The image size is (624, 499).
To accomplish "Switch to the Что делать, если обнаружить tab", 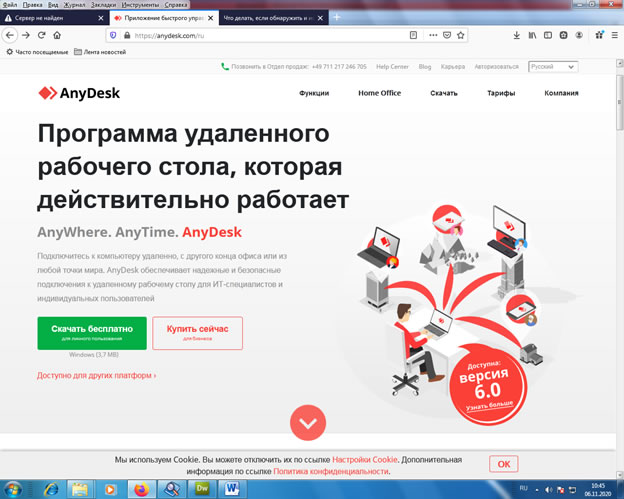I will pos(268,18).
